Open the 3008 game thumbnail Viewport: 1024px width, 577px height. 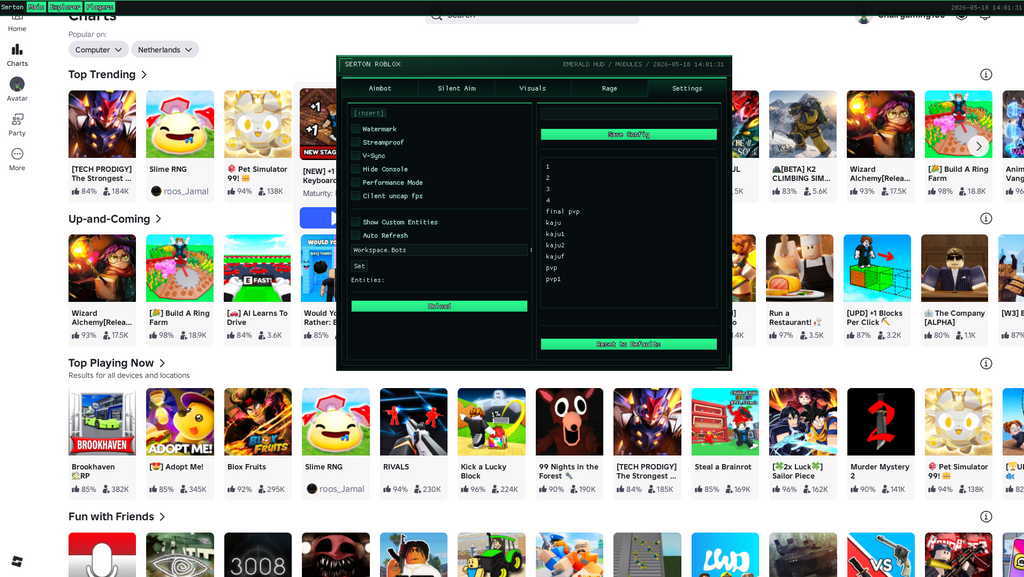tap(258, 555)
